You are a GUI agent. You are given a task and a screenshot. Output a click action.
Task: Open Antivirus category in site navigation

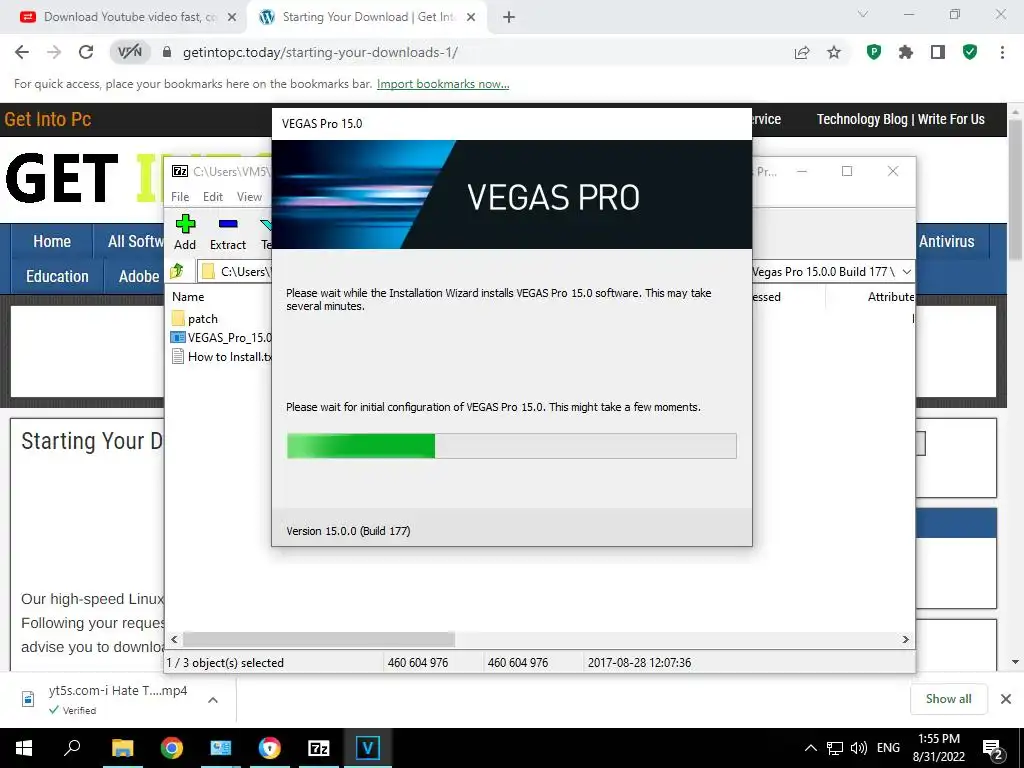point(947,241)
